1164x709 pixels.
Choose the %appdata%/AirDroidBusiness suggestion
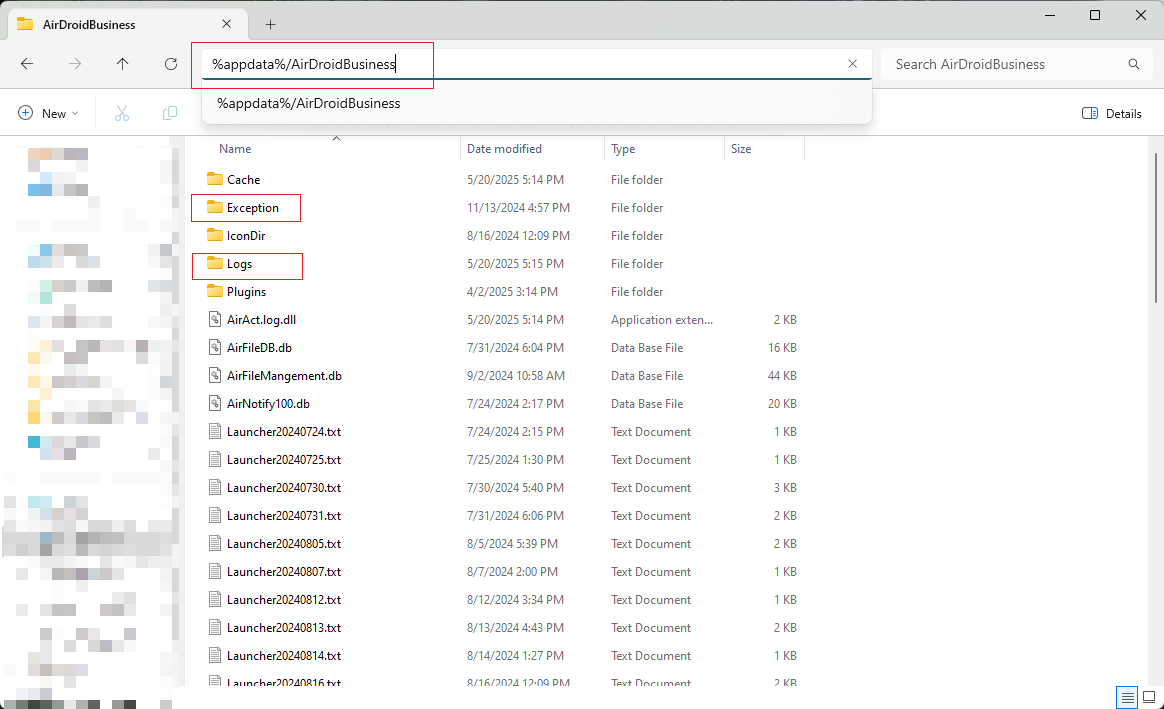[x=536, y=103]
